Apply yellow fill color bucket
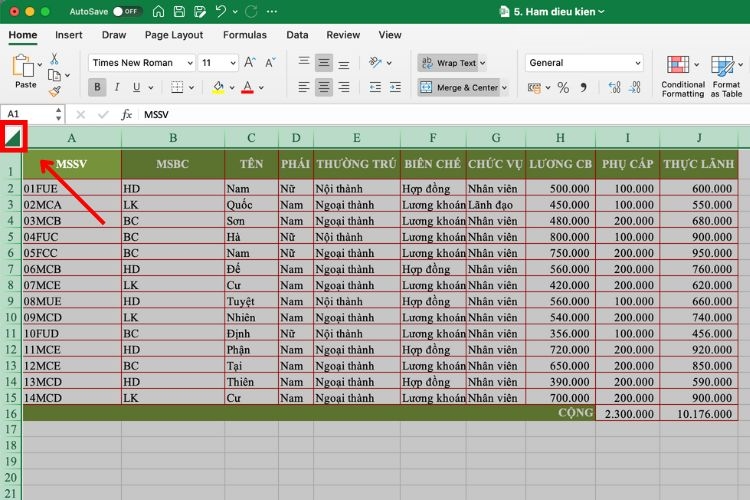Image resolution: width=750 pixels, height=500 pixels. point(219,87)
